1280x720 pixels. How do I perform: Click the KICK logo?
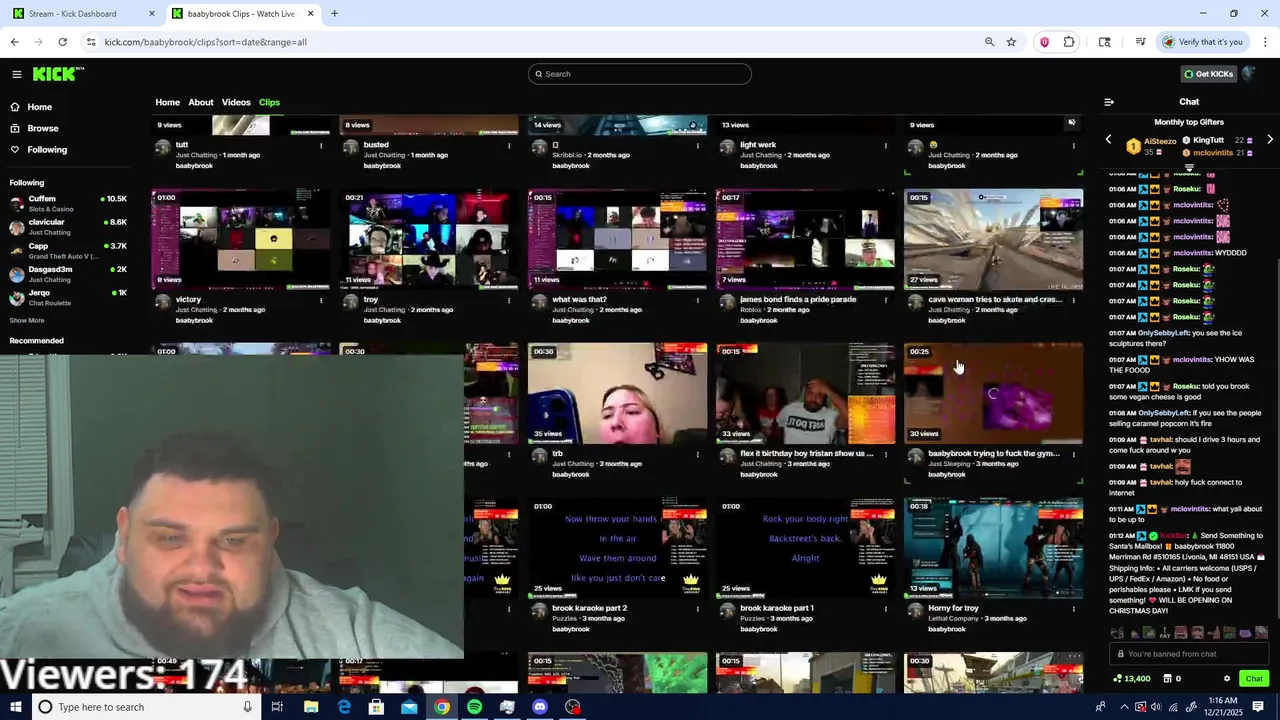pos(58,74)
